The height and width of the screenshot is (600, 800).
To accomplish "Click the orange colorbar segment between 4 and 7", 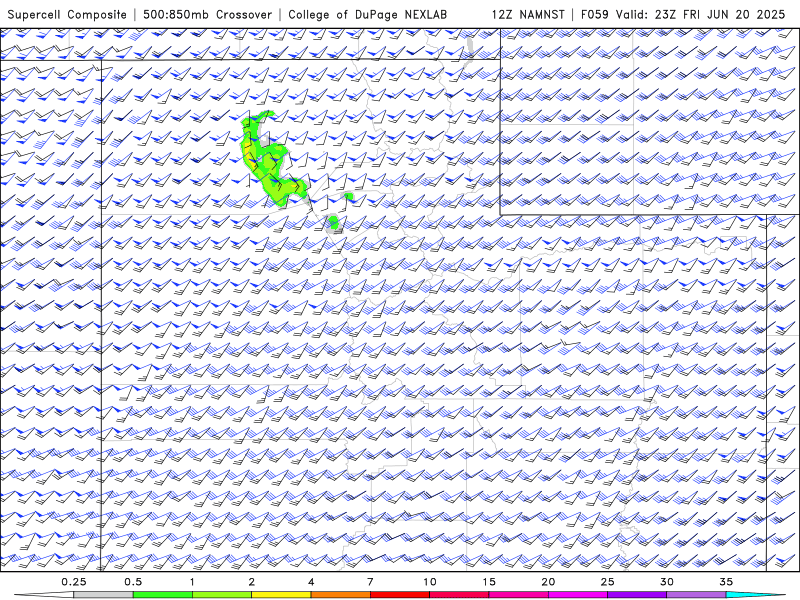I will (340, 595).
